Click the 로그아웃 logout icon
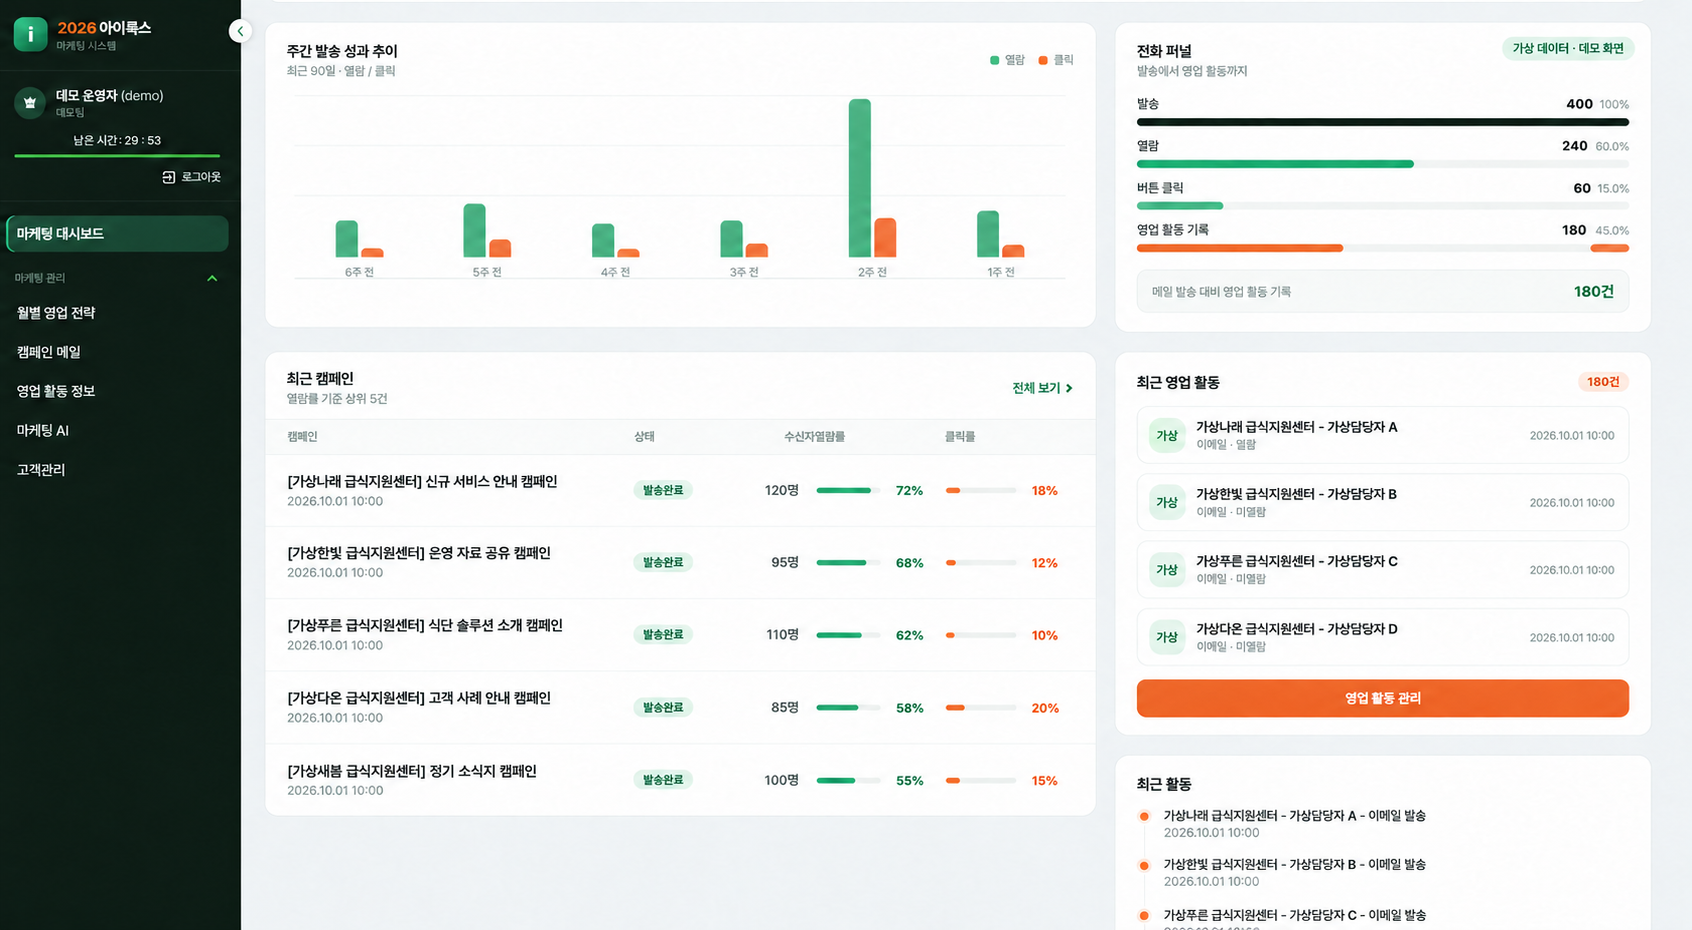 (169, 177)
